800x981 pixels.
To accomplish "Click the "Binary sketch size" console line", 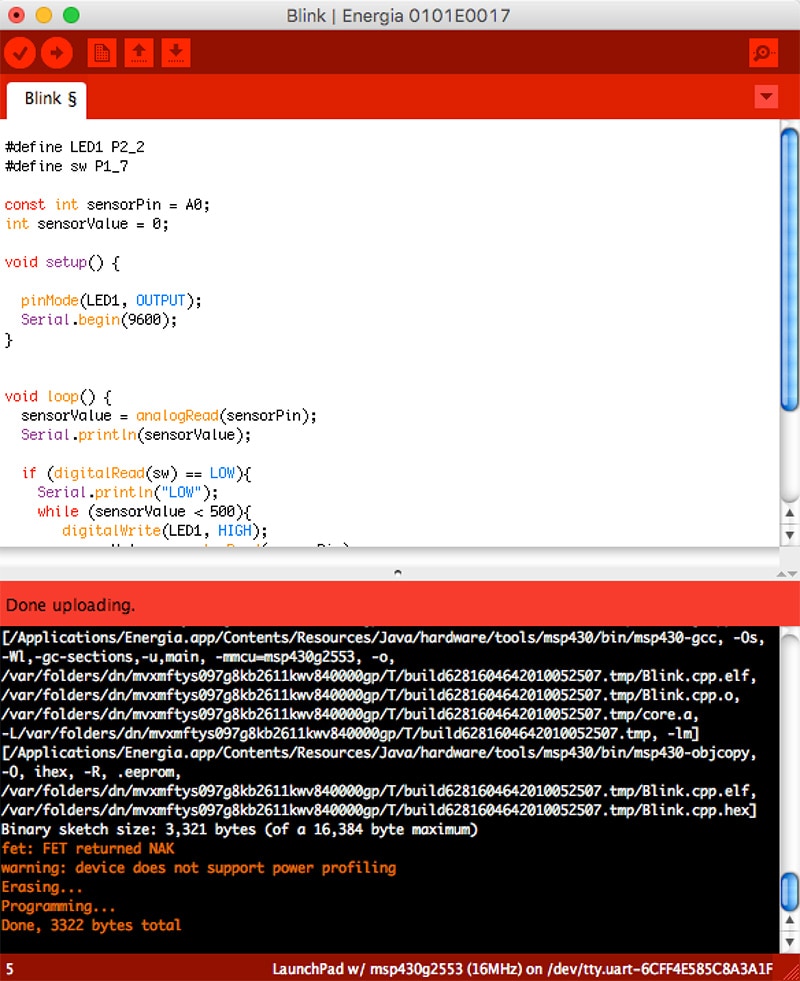I will [240, 829].
